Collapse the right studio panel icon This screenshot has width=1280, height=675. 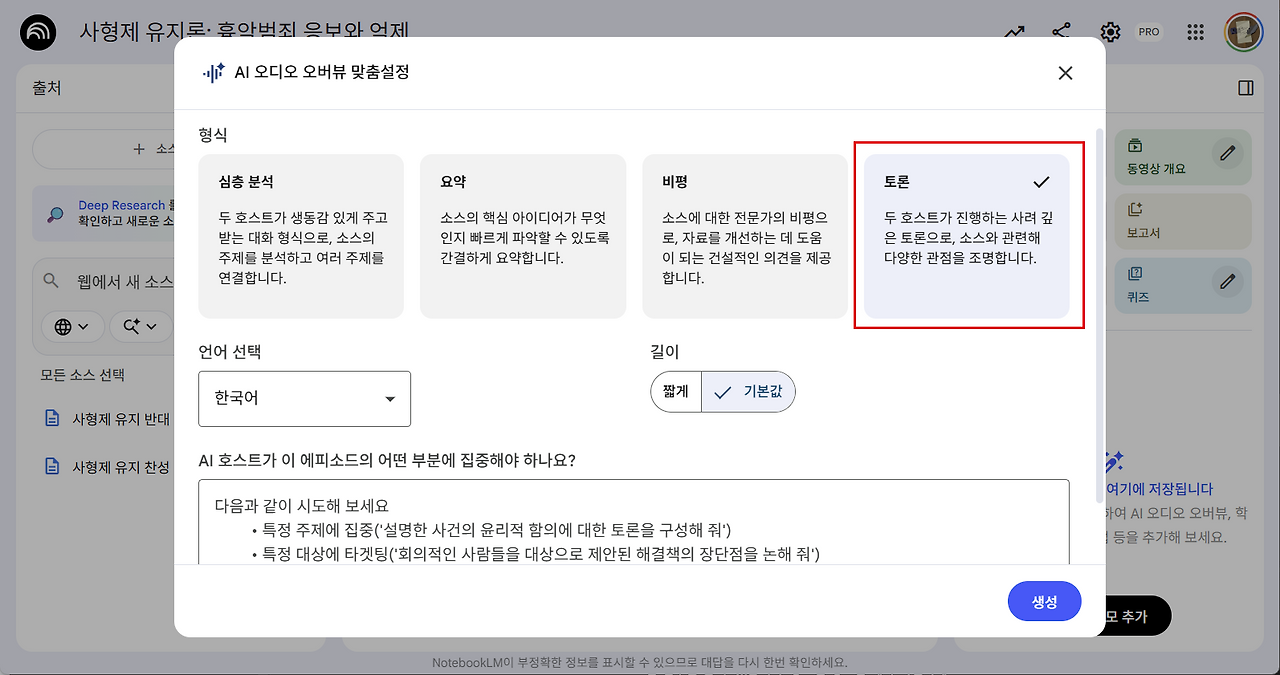click(1245, 88)
